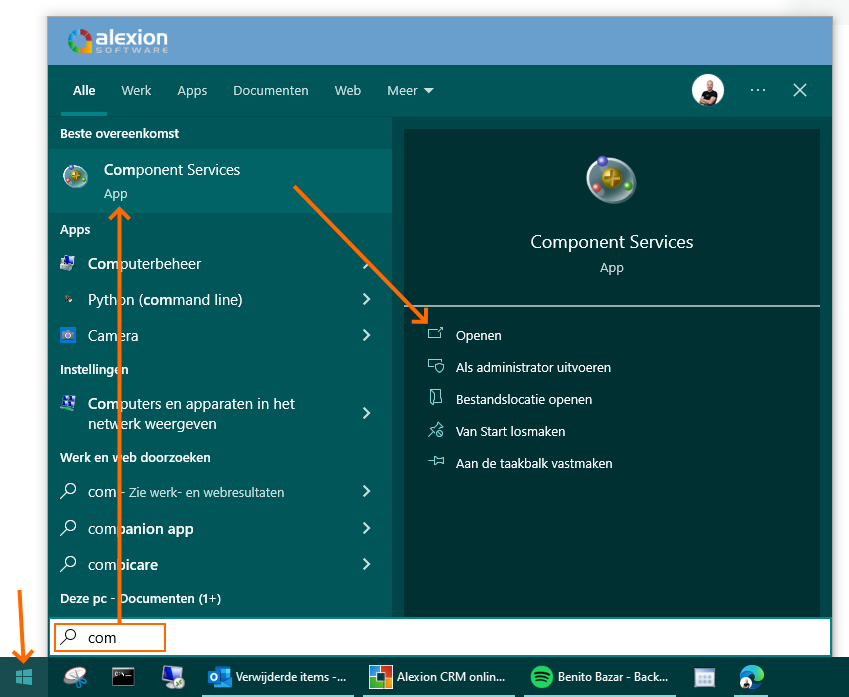Choose Als administrator uitvoeren

click(533, 367)
